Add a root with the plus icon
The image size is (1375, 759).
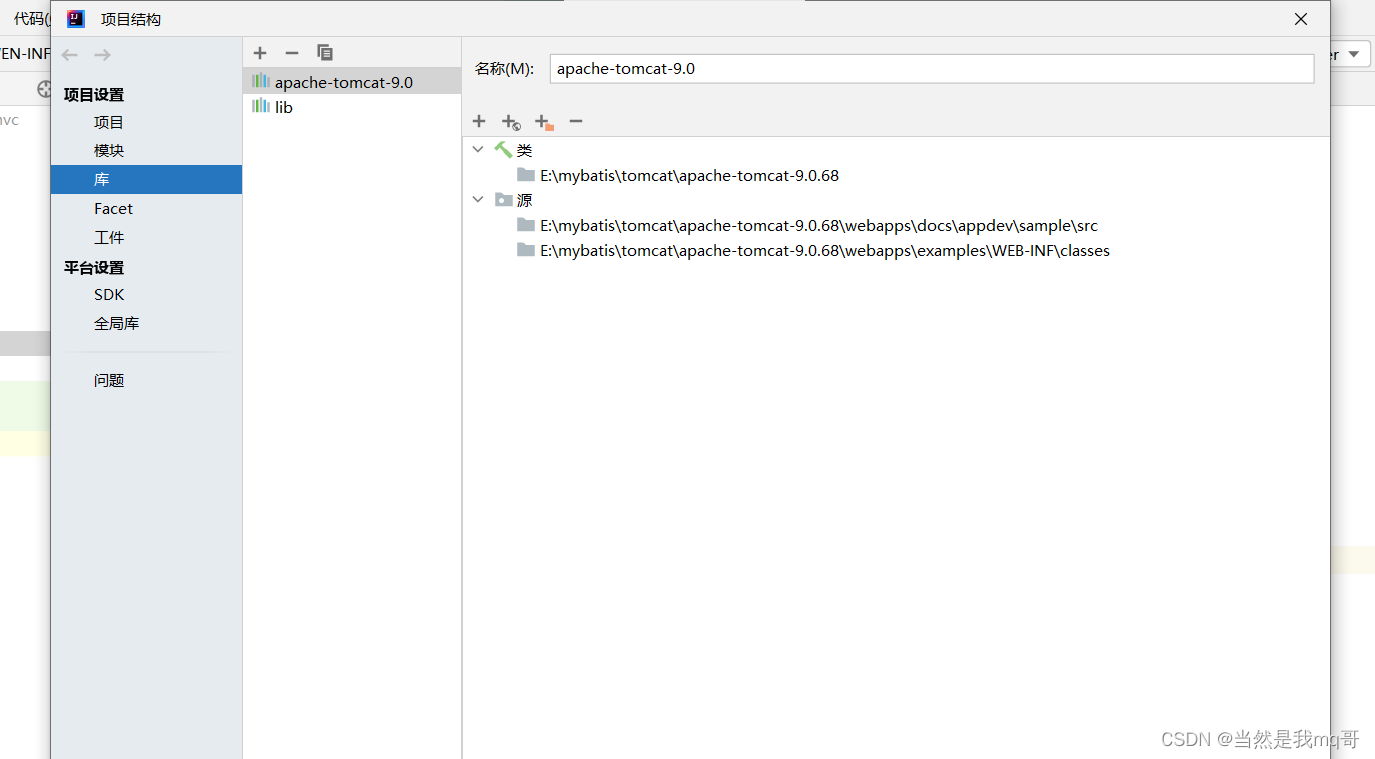click(479, 121)
